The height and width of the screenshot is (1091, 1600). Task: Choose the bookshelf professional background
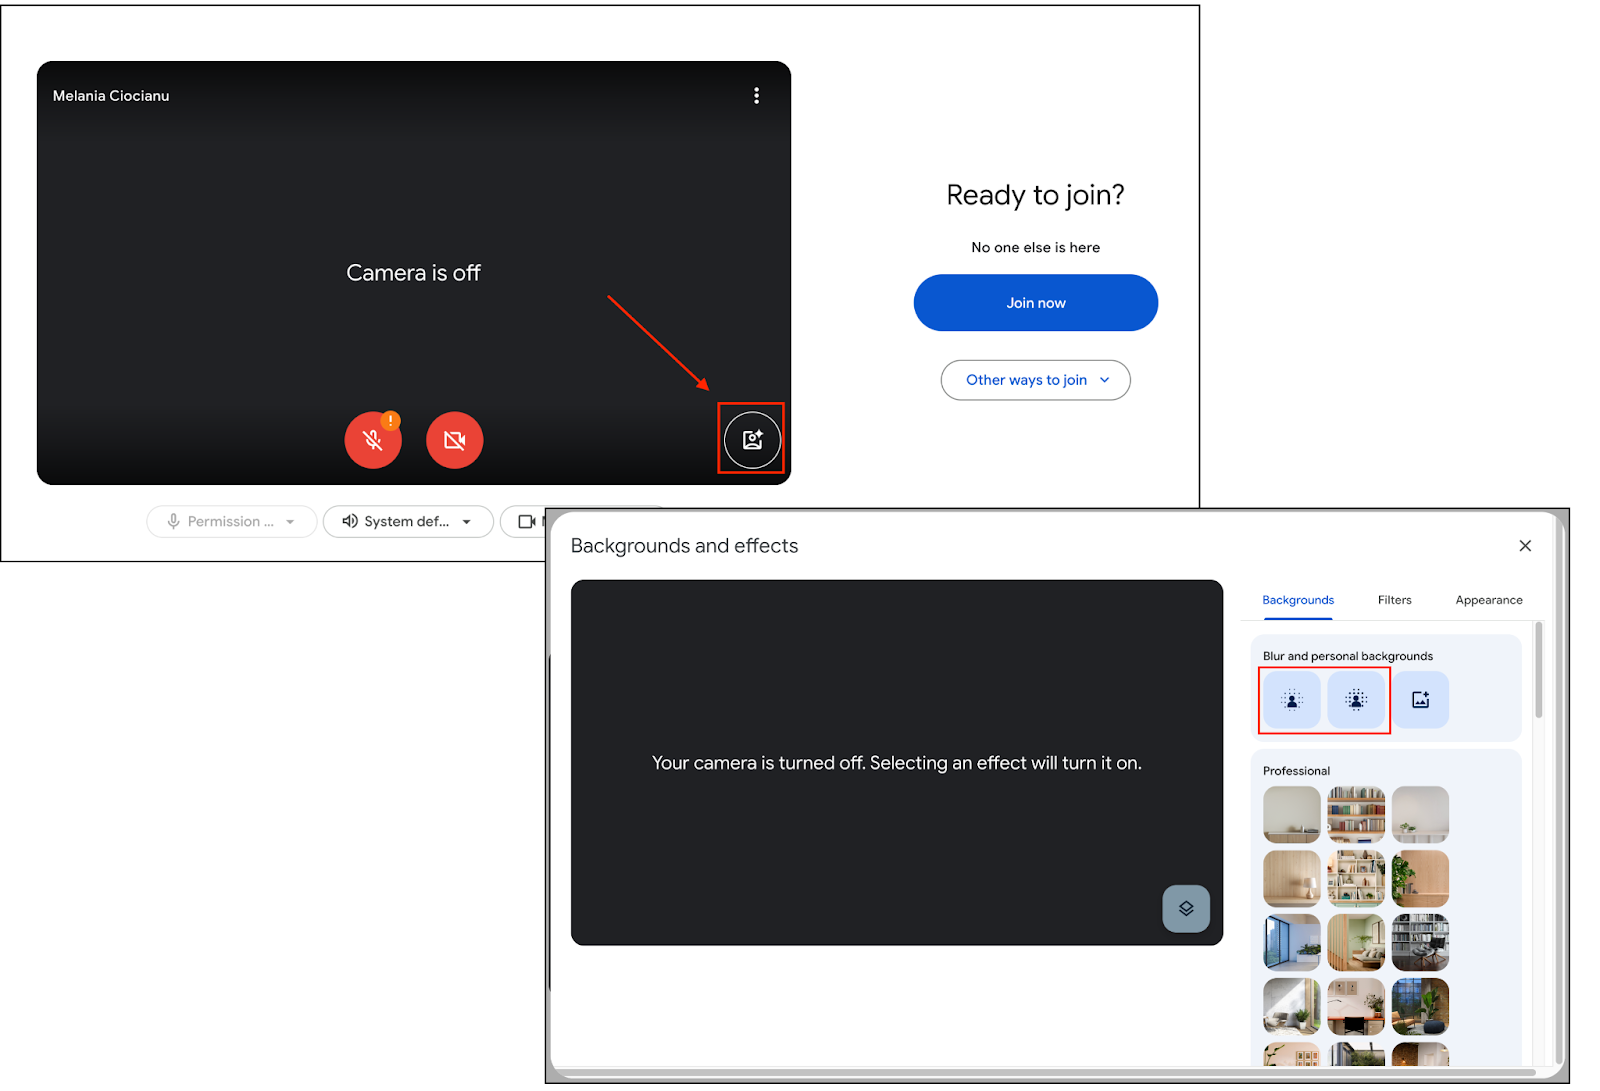pyautogui.click(x=1356, y=814)
